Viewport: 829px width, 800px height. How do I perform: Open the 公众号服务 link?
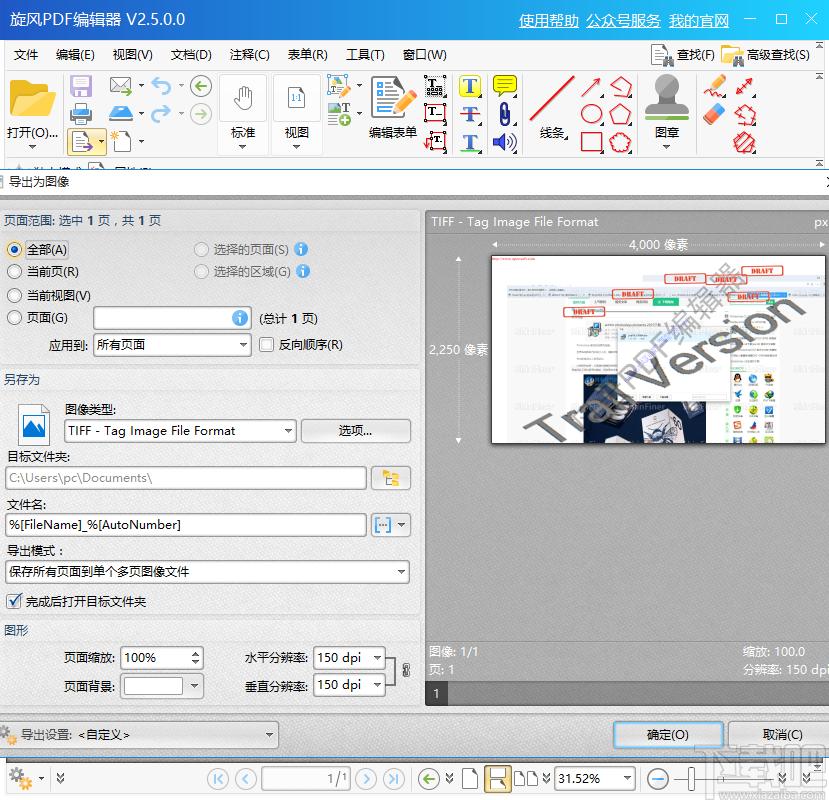click(623, 21)
